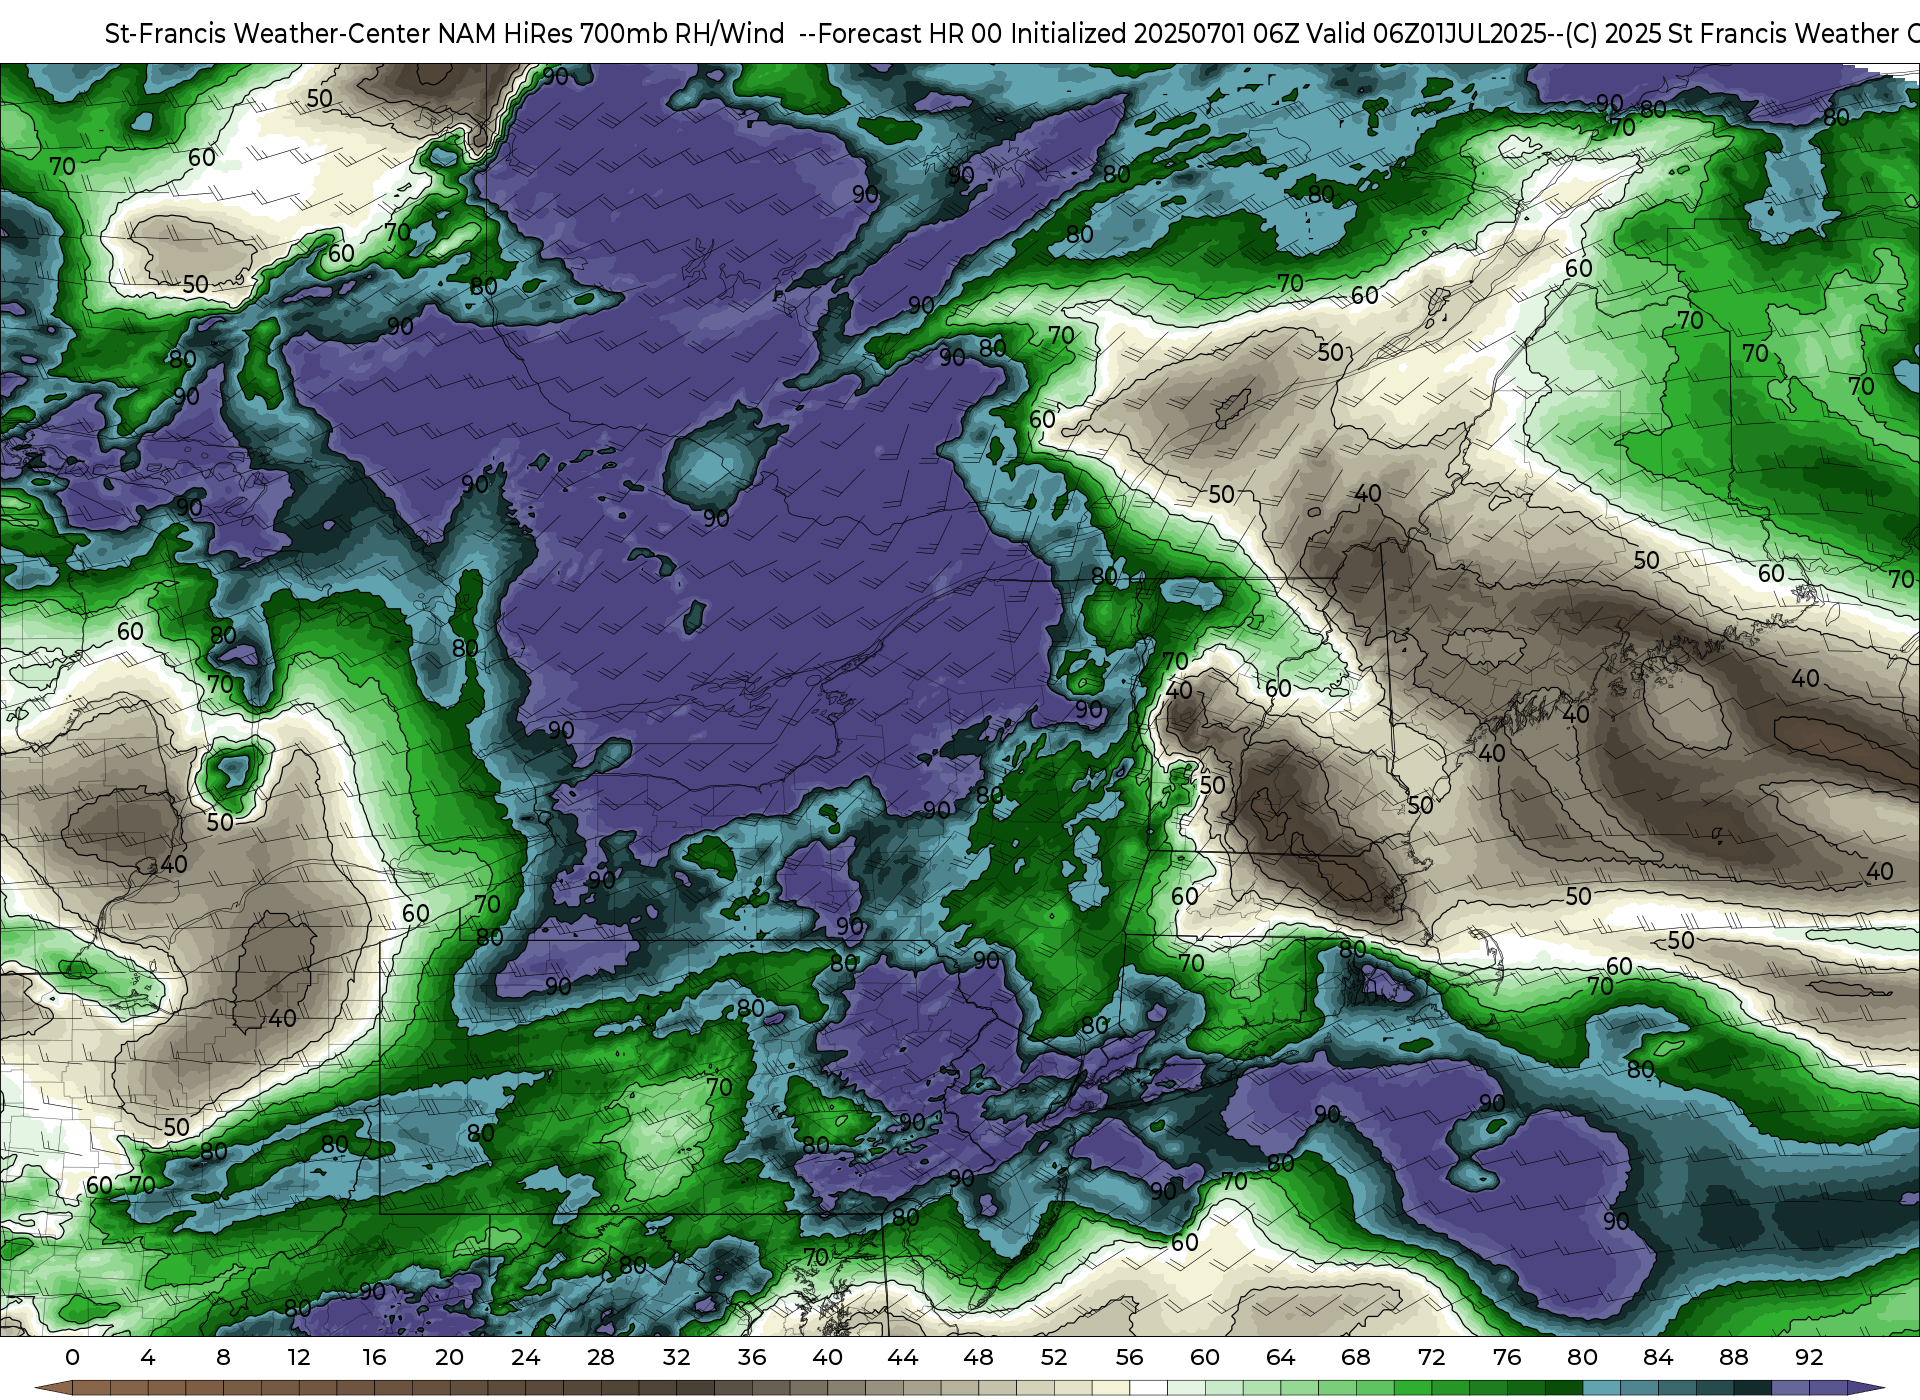
Task: Click the colorbar tick label "4"
Action: pos(148,1357)
